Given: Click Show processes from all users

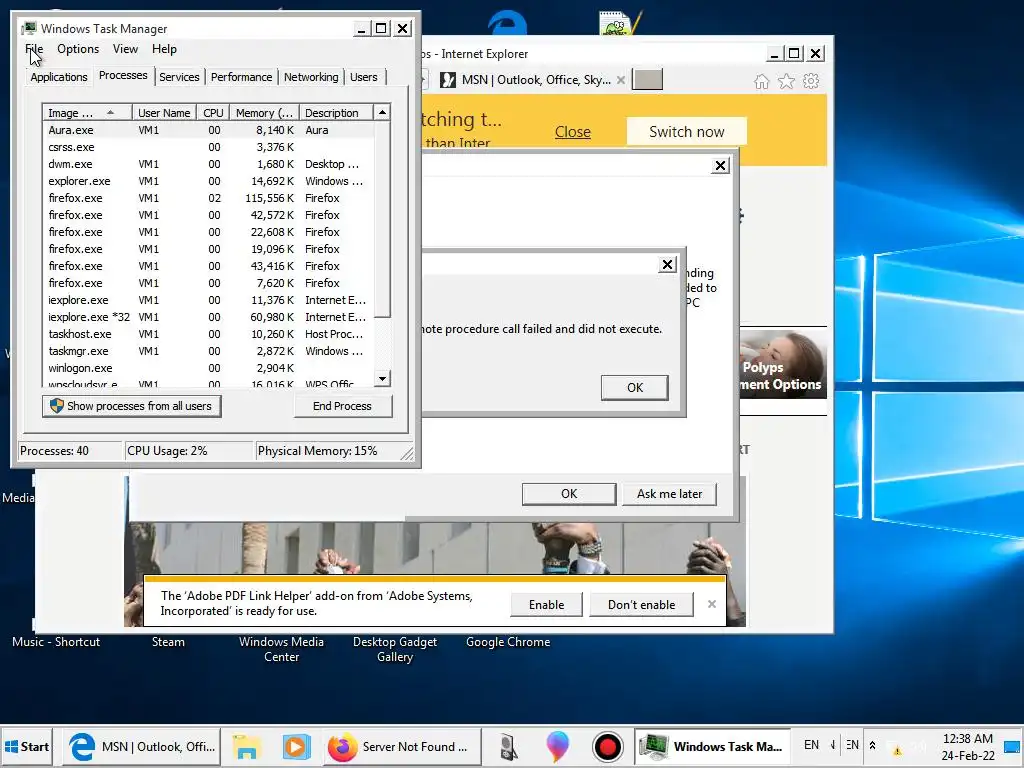Looking at the screenshot, I should [x=131, y=406].
